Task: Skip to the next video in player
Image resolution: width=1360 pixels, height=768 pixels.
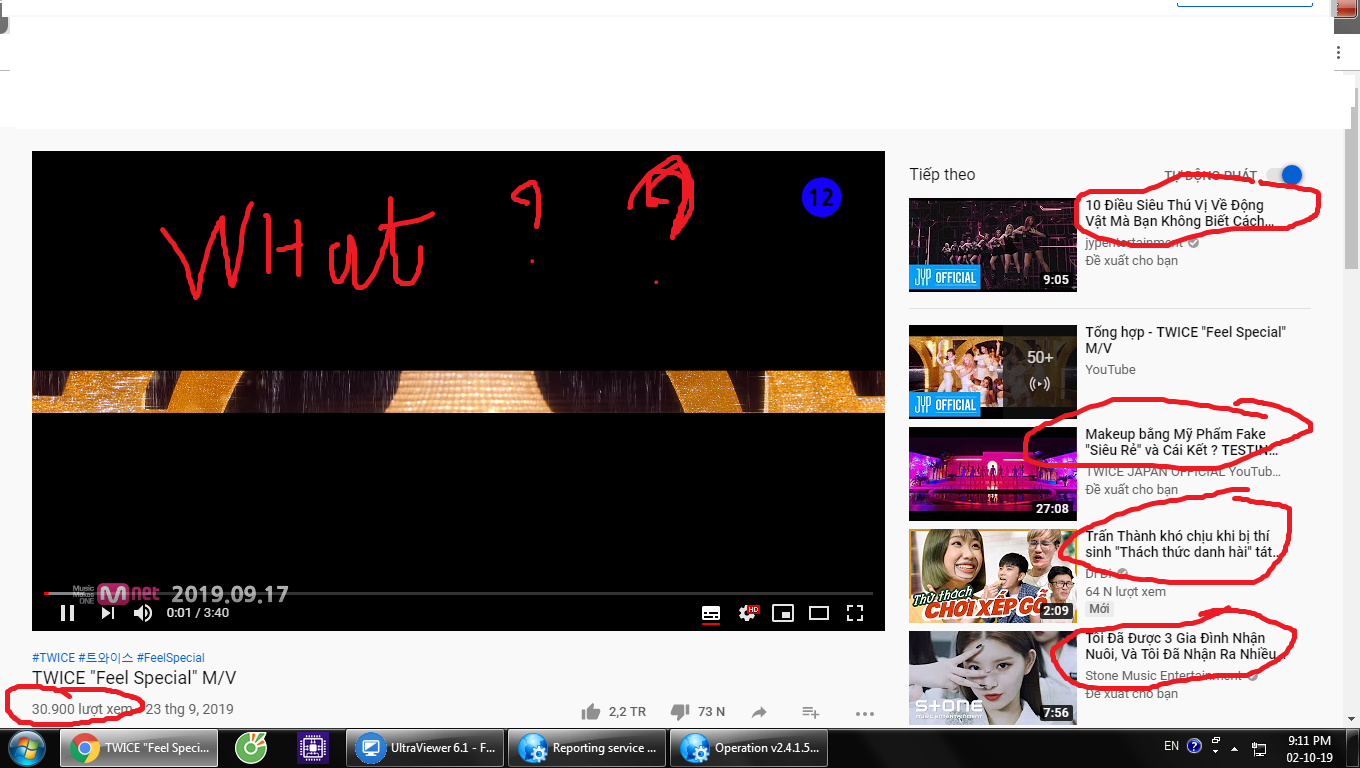Action: (x=107, y=613)
